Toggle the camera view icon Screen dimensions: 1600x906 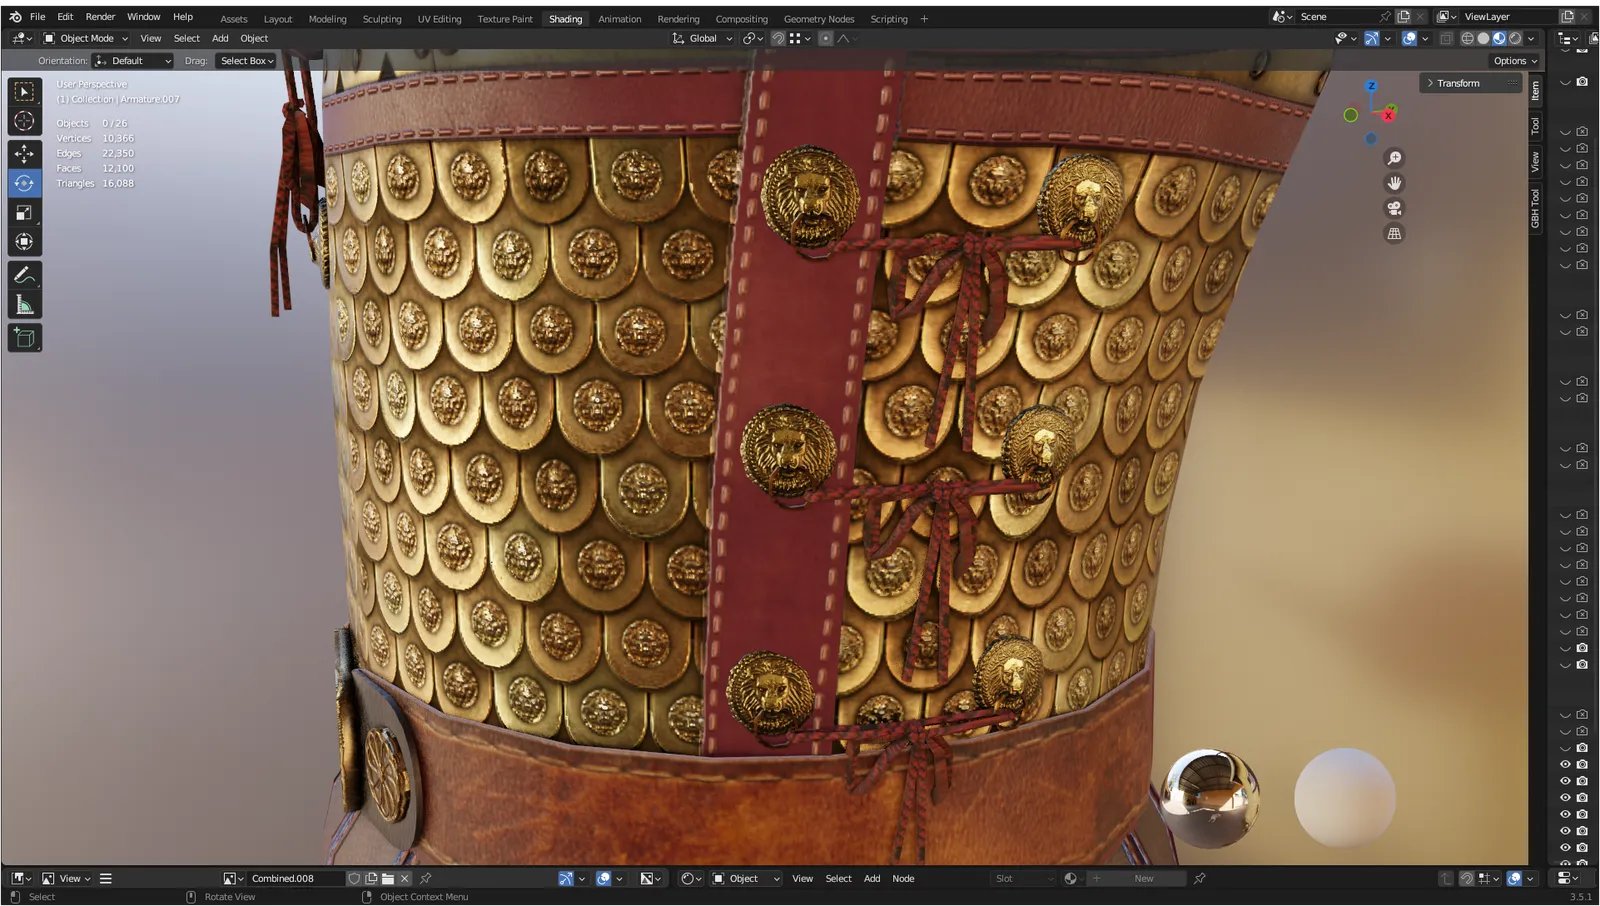[1394, 208]
